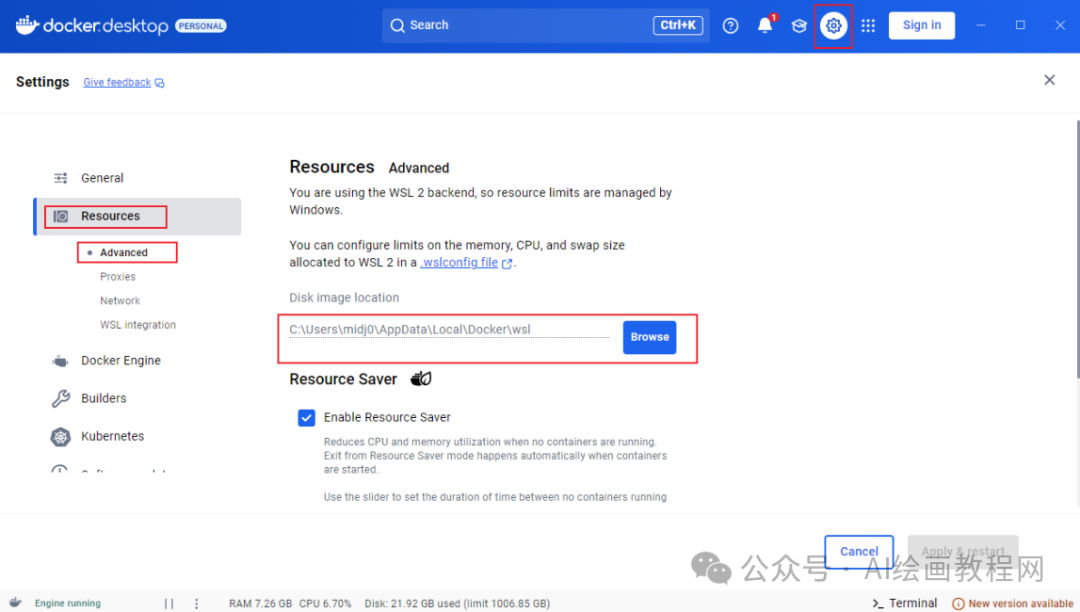Click the Disk image location label
The image size is (1080, 612).
pyautogui.click(x=344, y=298)
